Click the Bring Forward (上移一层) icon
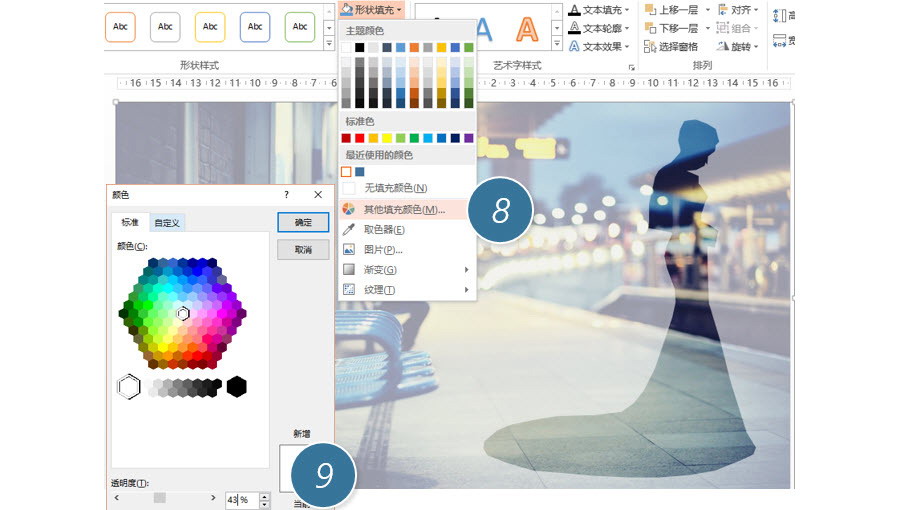Image resolution: width=900 pixels, height=510 pixels. [x=651, y=10]
